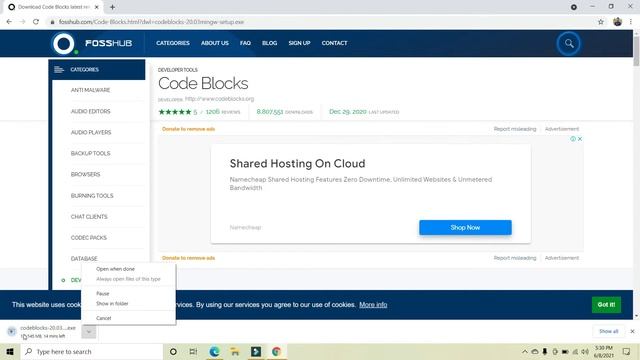Open CATEGORIES in top navigation
The height and width of the screenshot is (360, 640).
(x=173, y=43)
